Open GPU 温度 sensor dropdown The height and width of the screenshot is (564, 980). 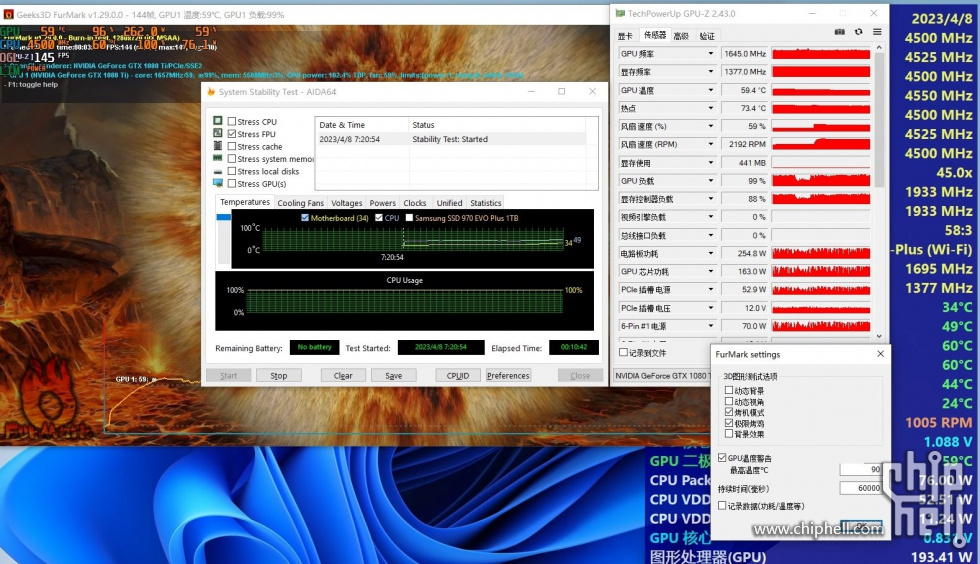[x=711, y=90]
